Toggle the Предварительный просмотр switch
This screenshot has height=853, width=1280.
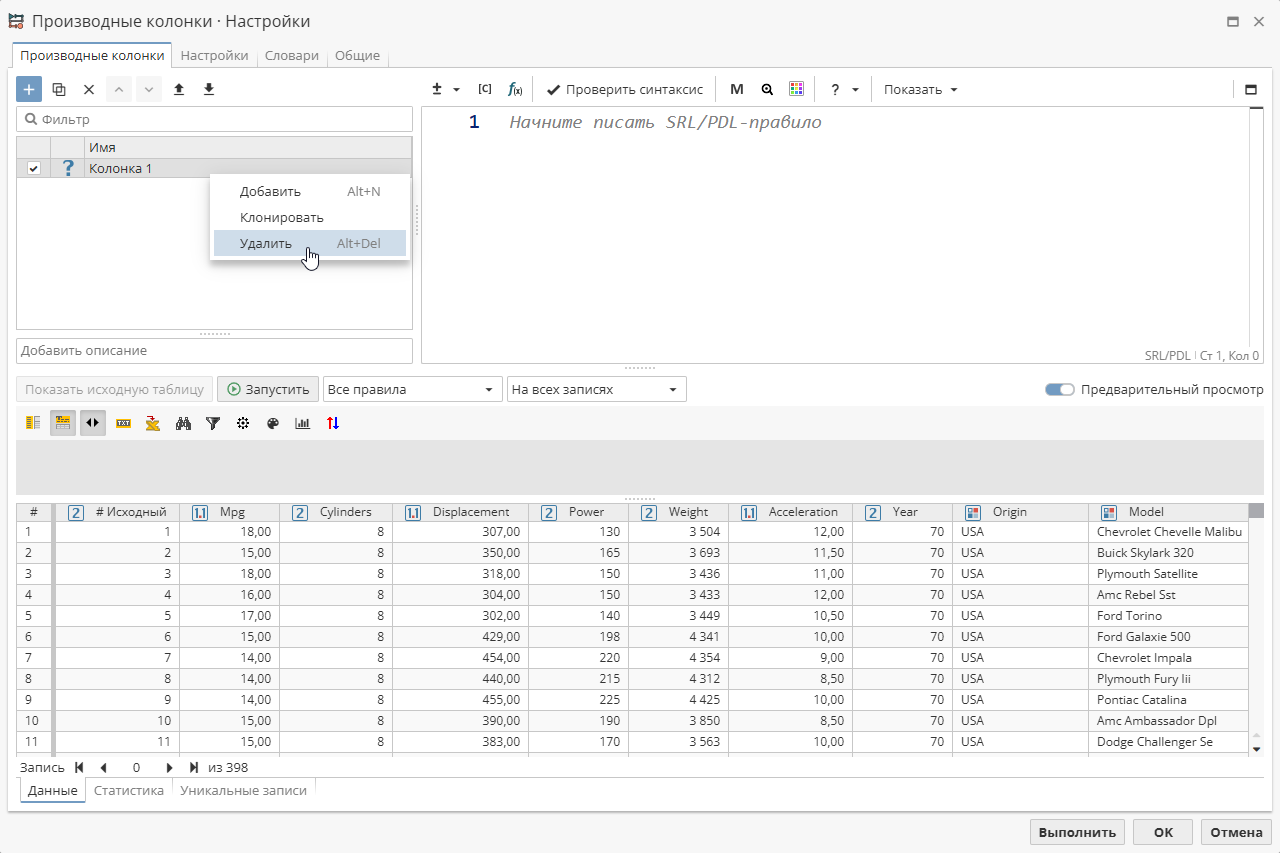click(x=1059, y=389)
